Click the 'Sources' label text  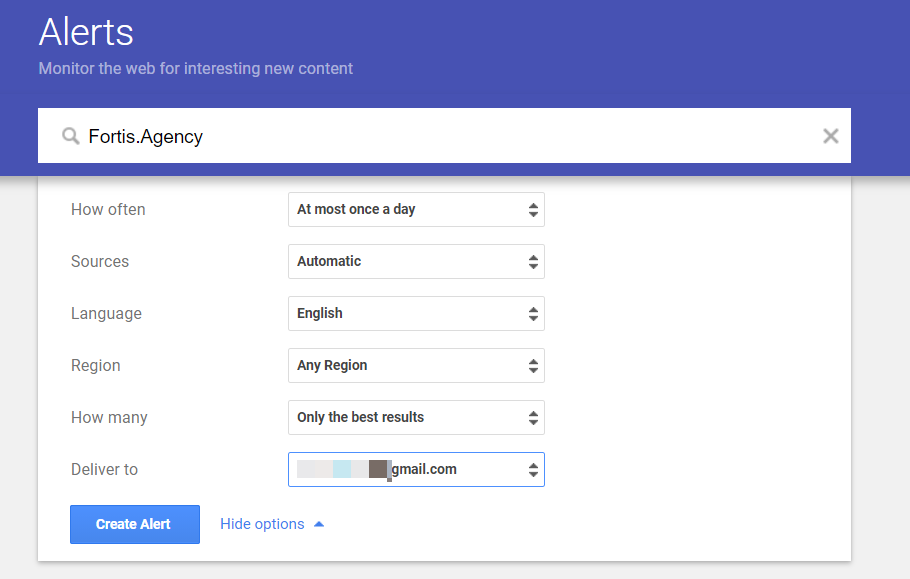pos(100,262)
